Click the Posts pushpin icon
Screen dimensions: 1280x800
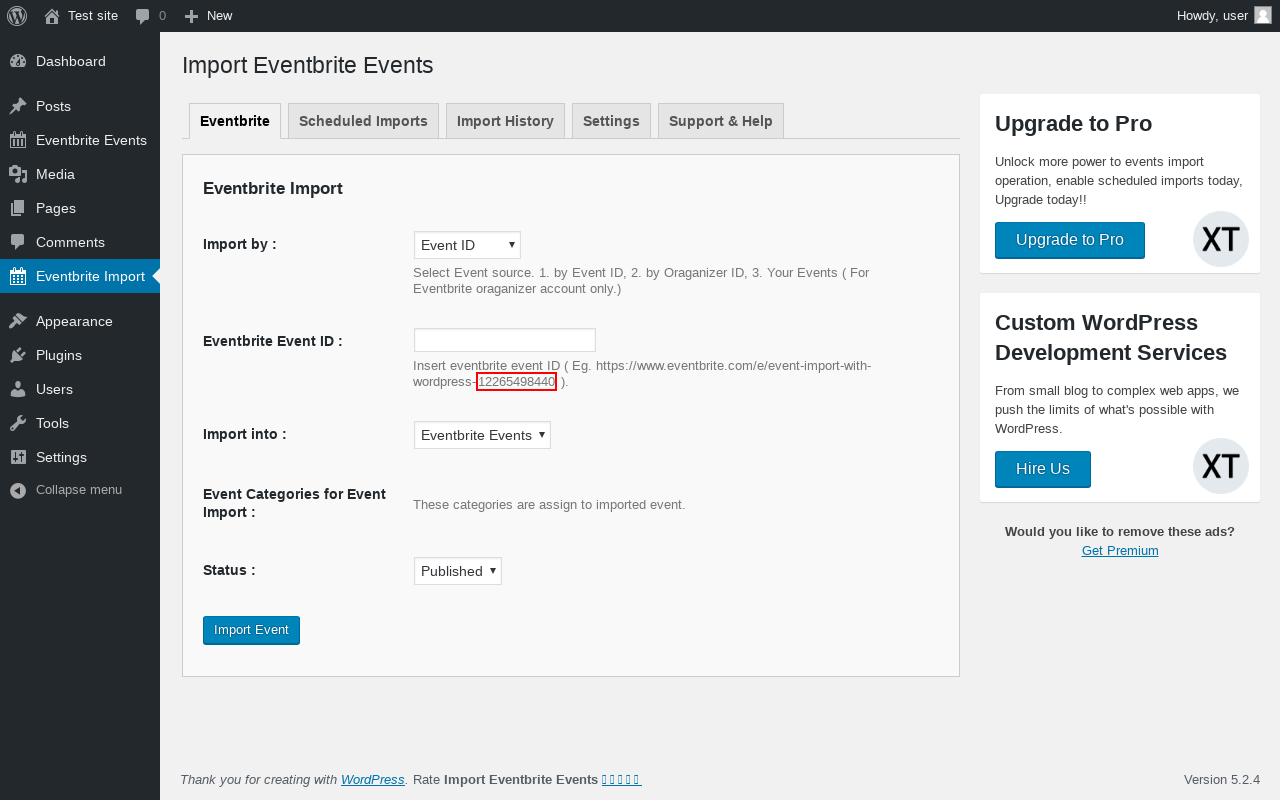pos(18,106)
